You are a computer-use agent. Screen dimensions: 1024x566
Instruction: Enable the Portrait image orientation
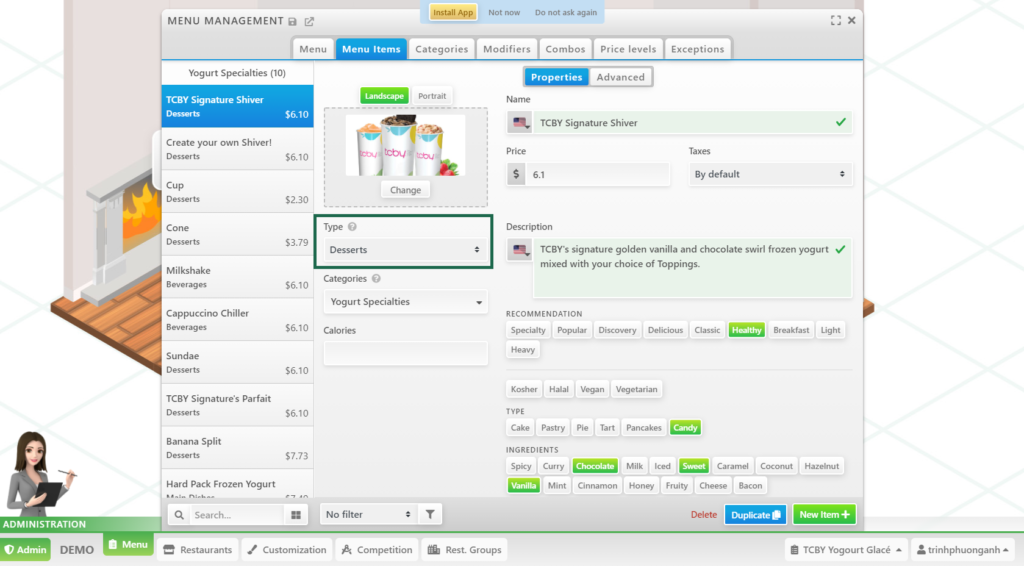click(x=432, y=96)
